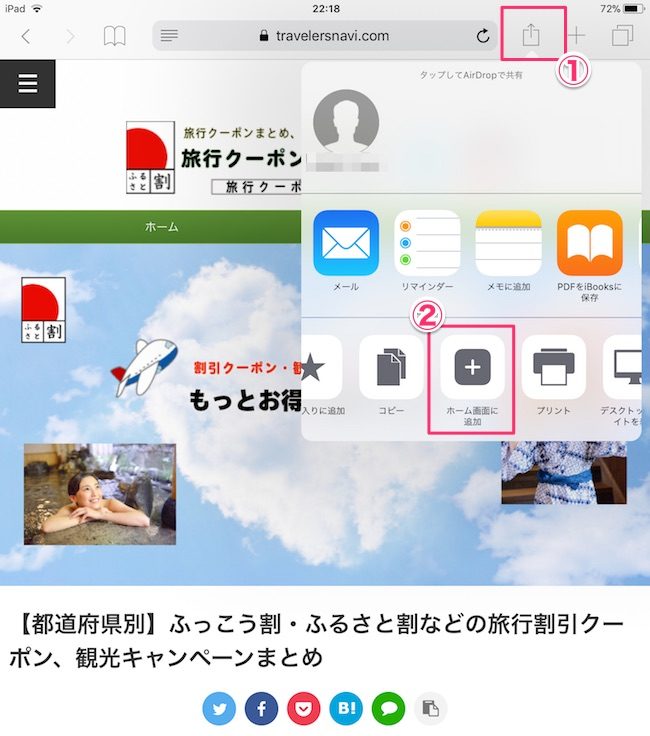Tap the コピー copy action
The height and width of the screenshot is (736, 650).
[x=391, y=367]
